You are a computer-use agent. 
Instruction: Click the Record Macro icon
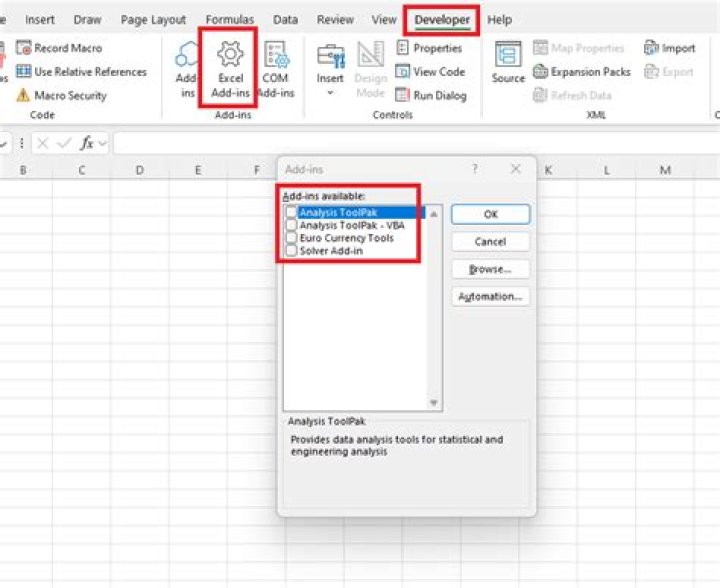[23, 48]
